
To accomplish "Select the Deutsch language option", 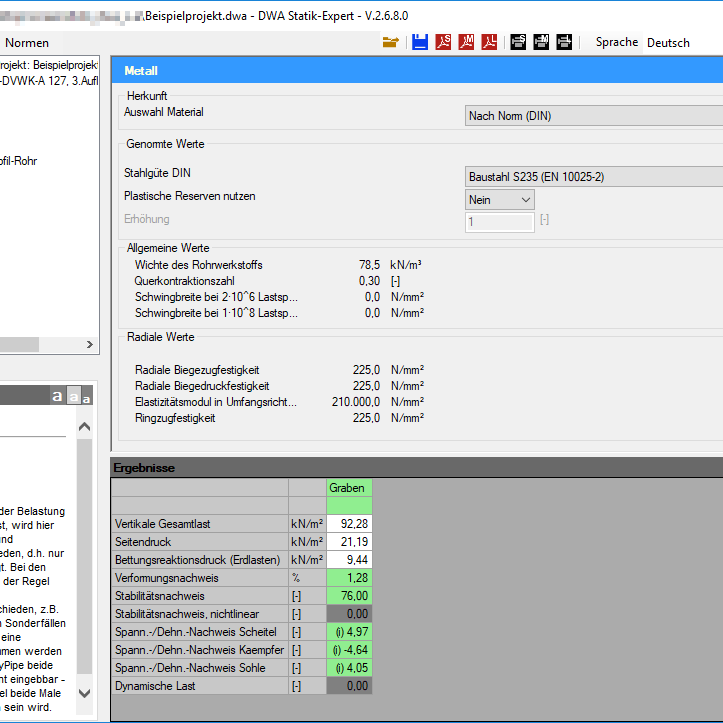I will click(668, 42).
